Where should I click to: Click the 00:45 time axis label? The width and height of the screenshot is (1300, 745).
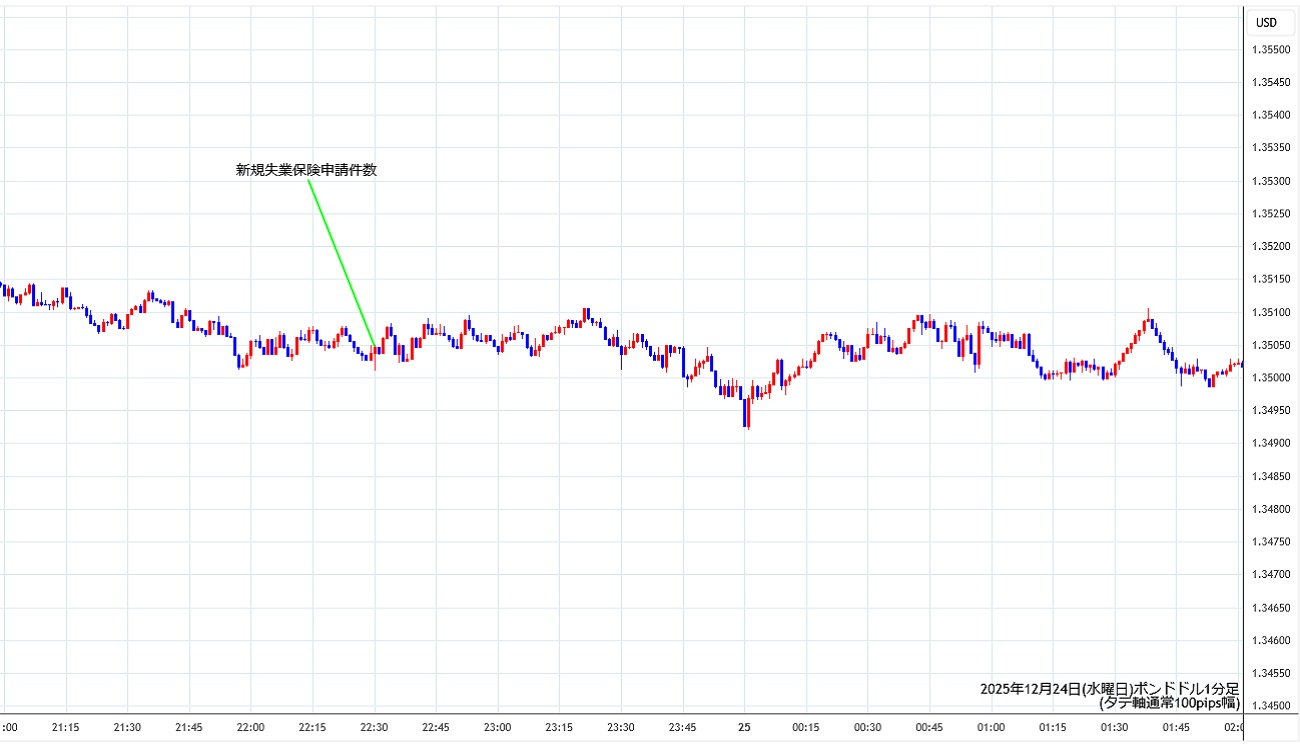point(929,727)
